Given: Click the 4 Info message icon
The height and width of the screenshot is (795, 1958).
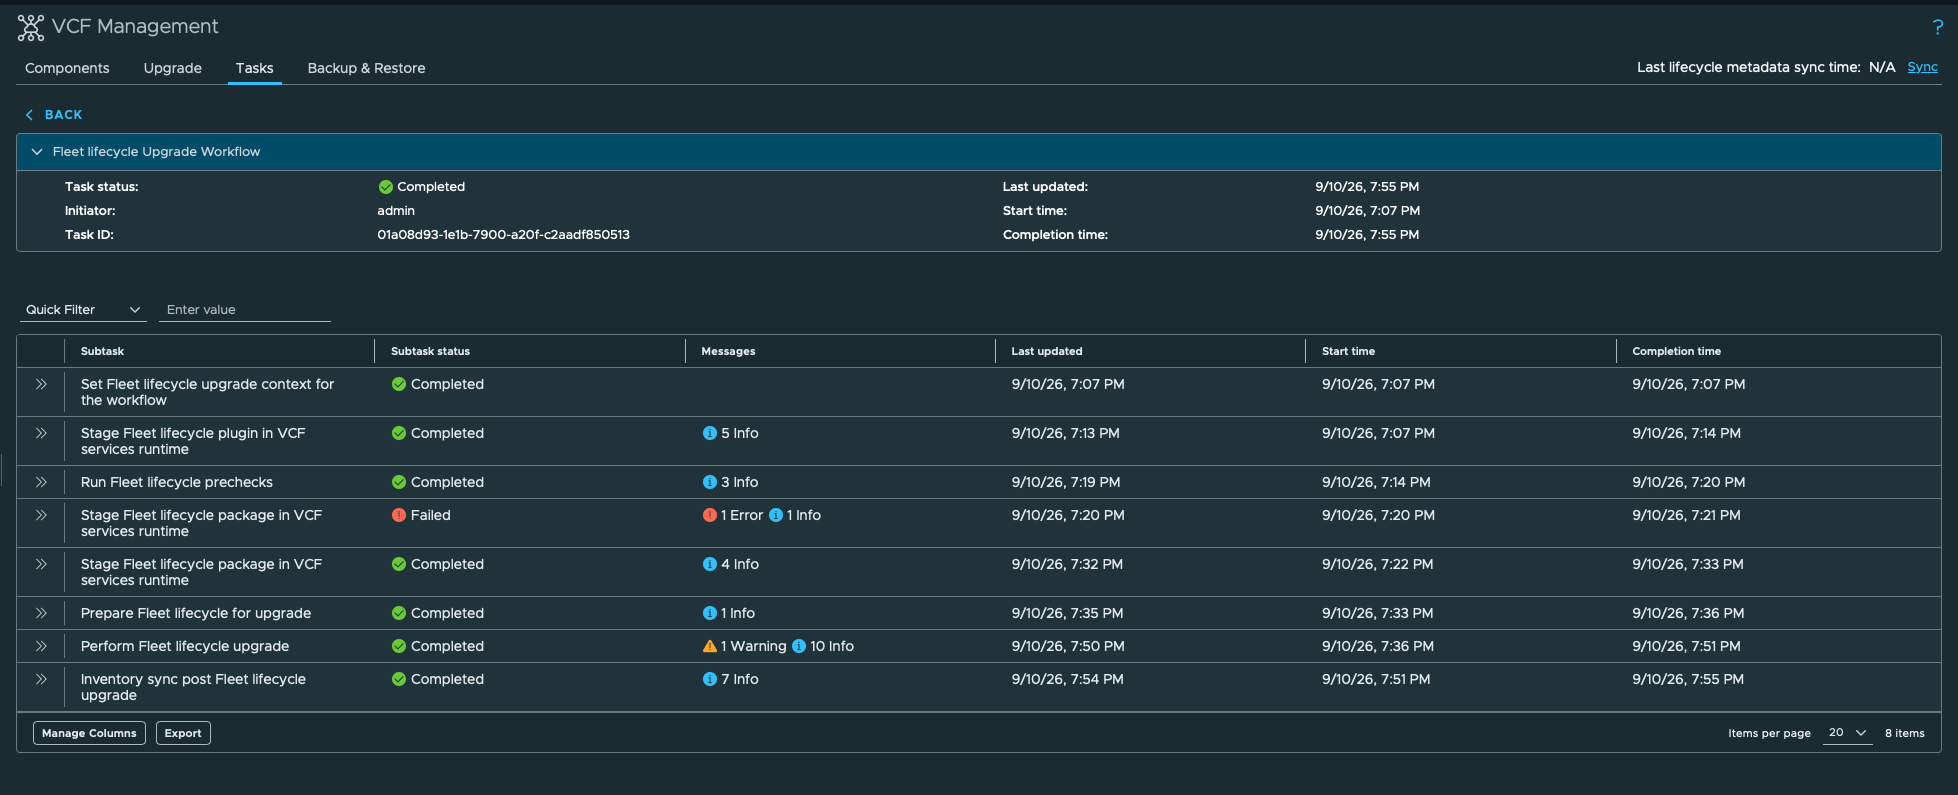Looking at the screenshot, I should pos(709,564).
